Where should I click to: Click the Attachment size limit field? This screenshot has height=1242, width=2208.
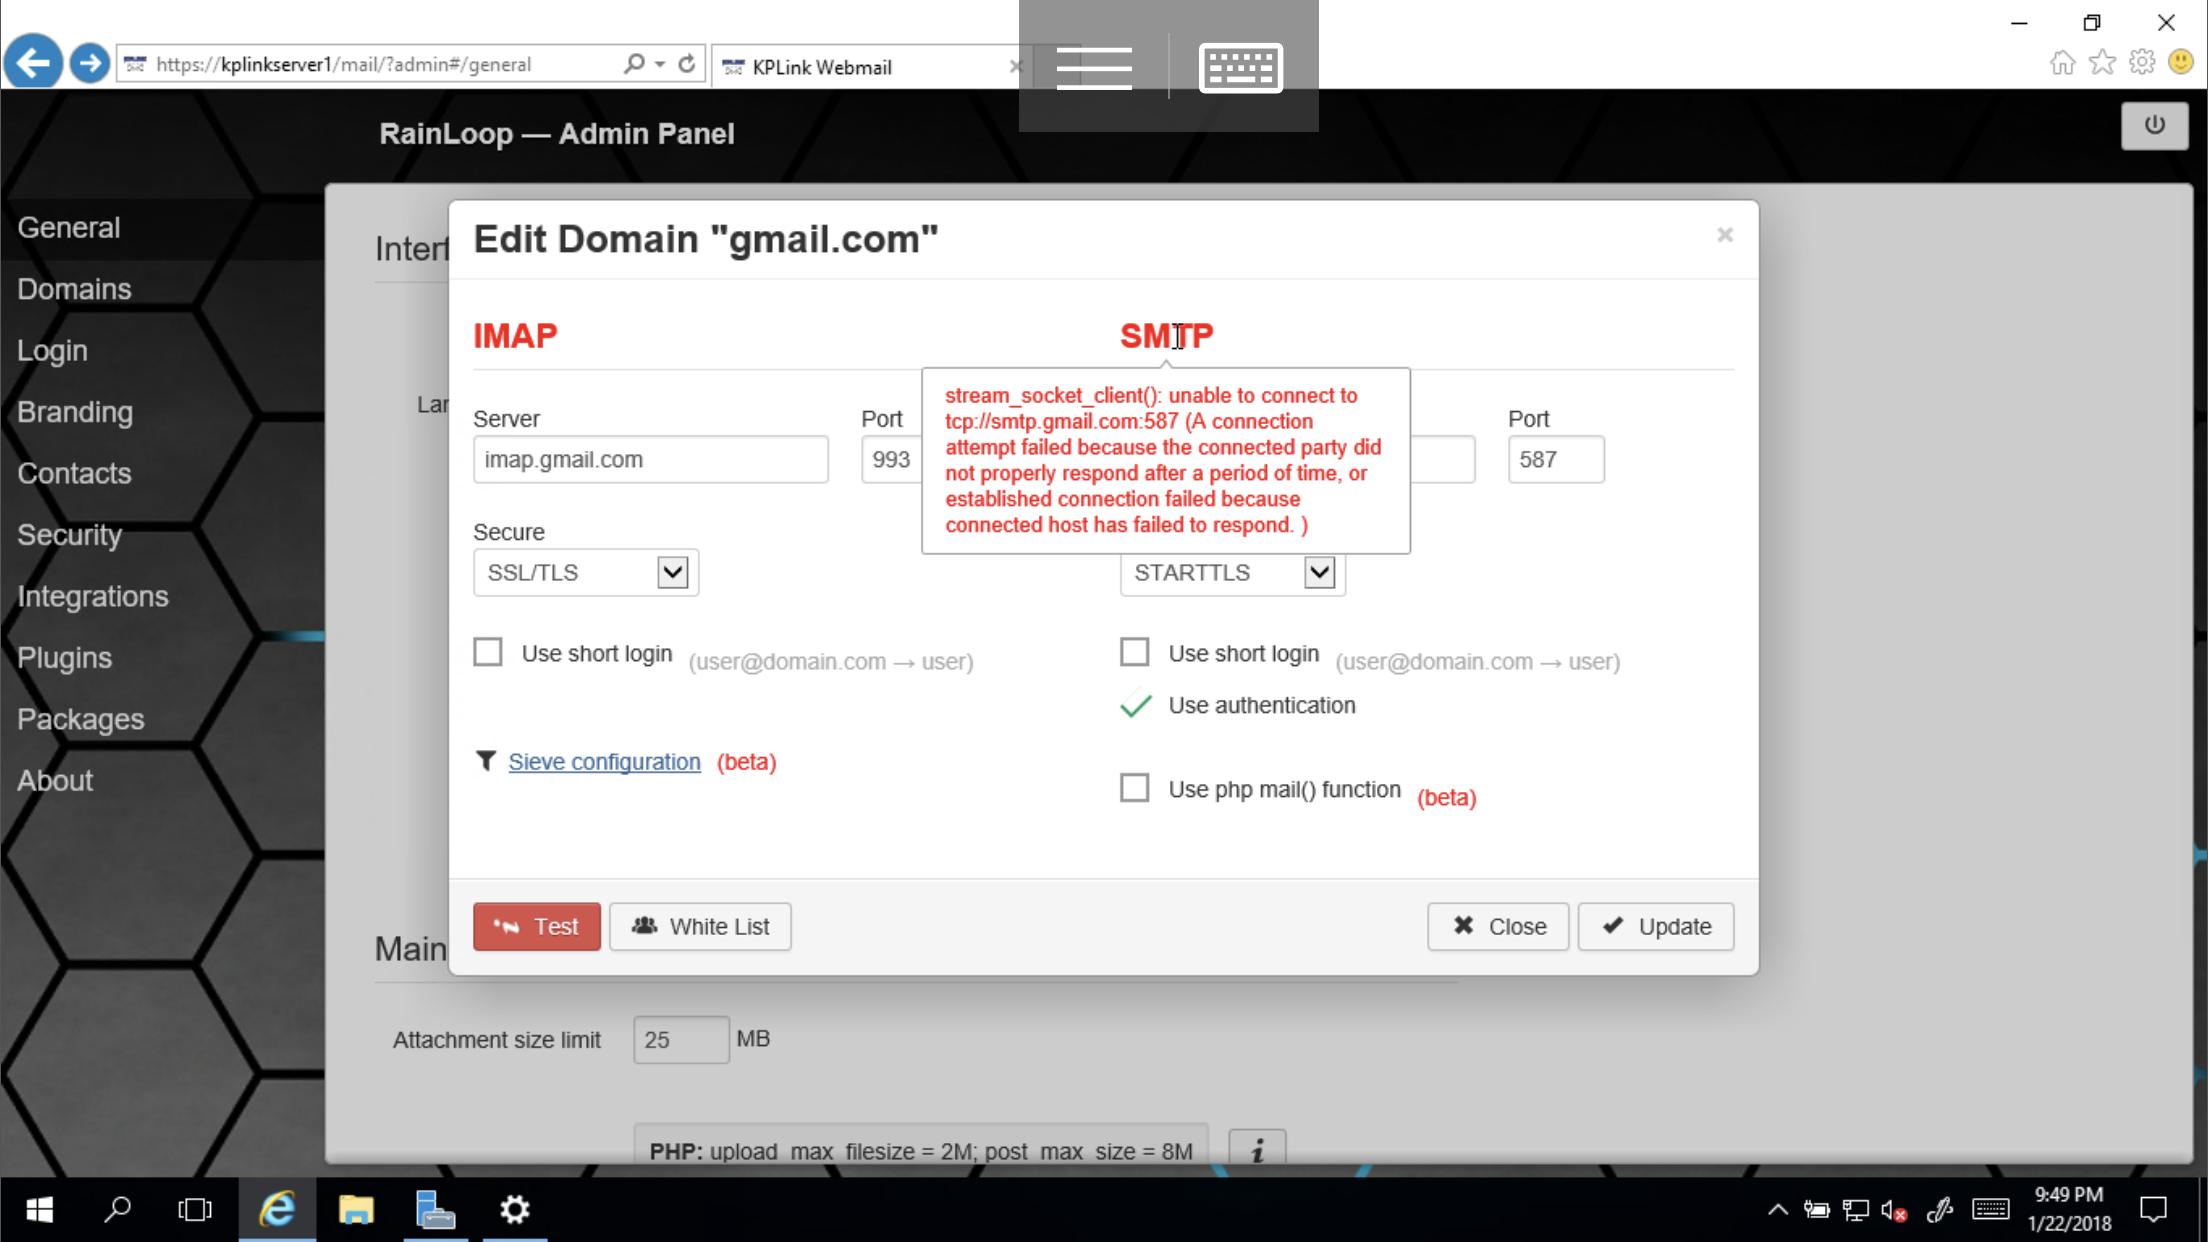point(680,1039)
